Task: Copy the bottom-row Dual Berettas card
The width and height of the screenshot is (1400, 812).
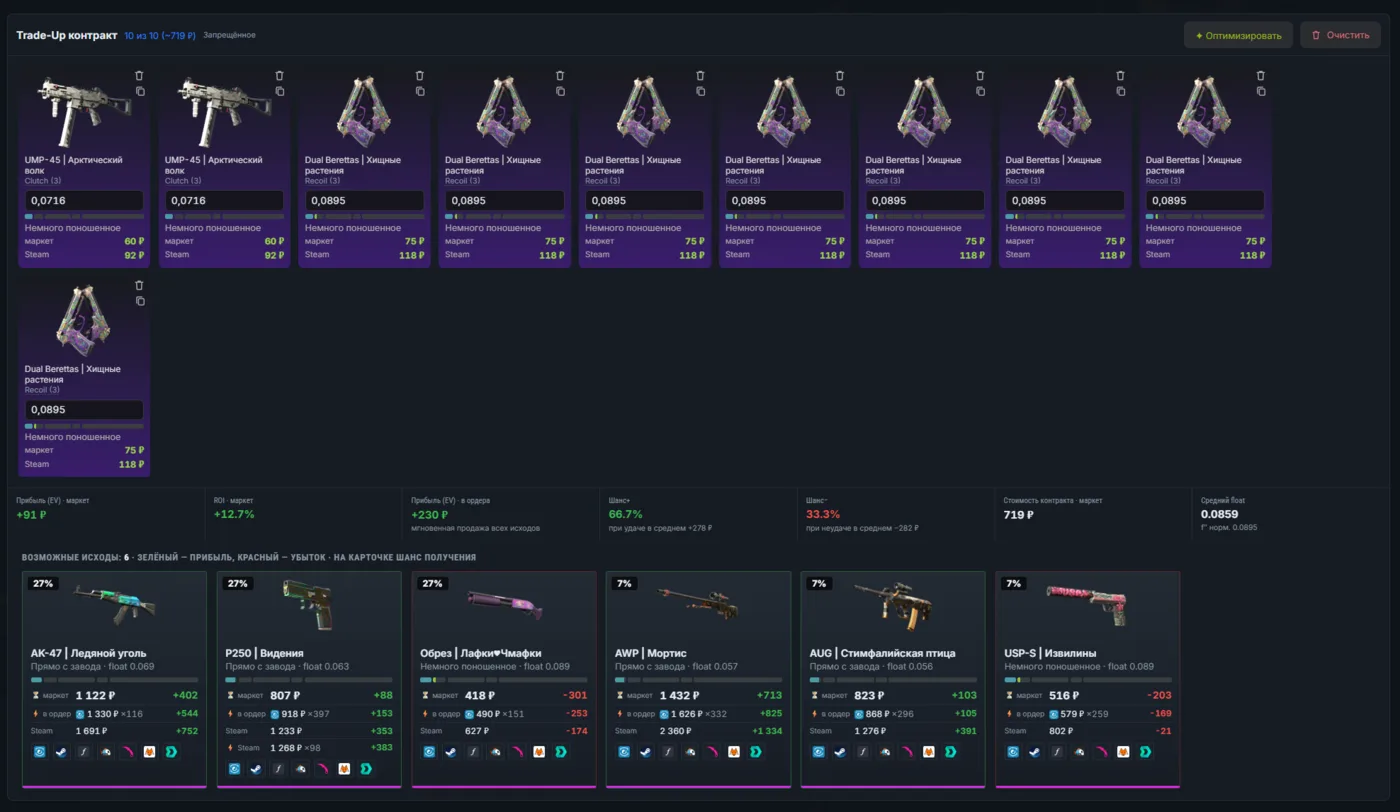Action: pos(140,301)
